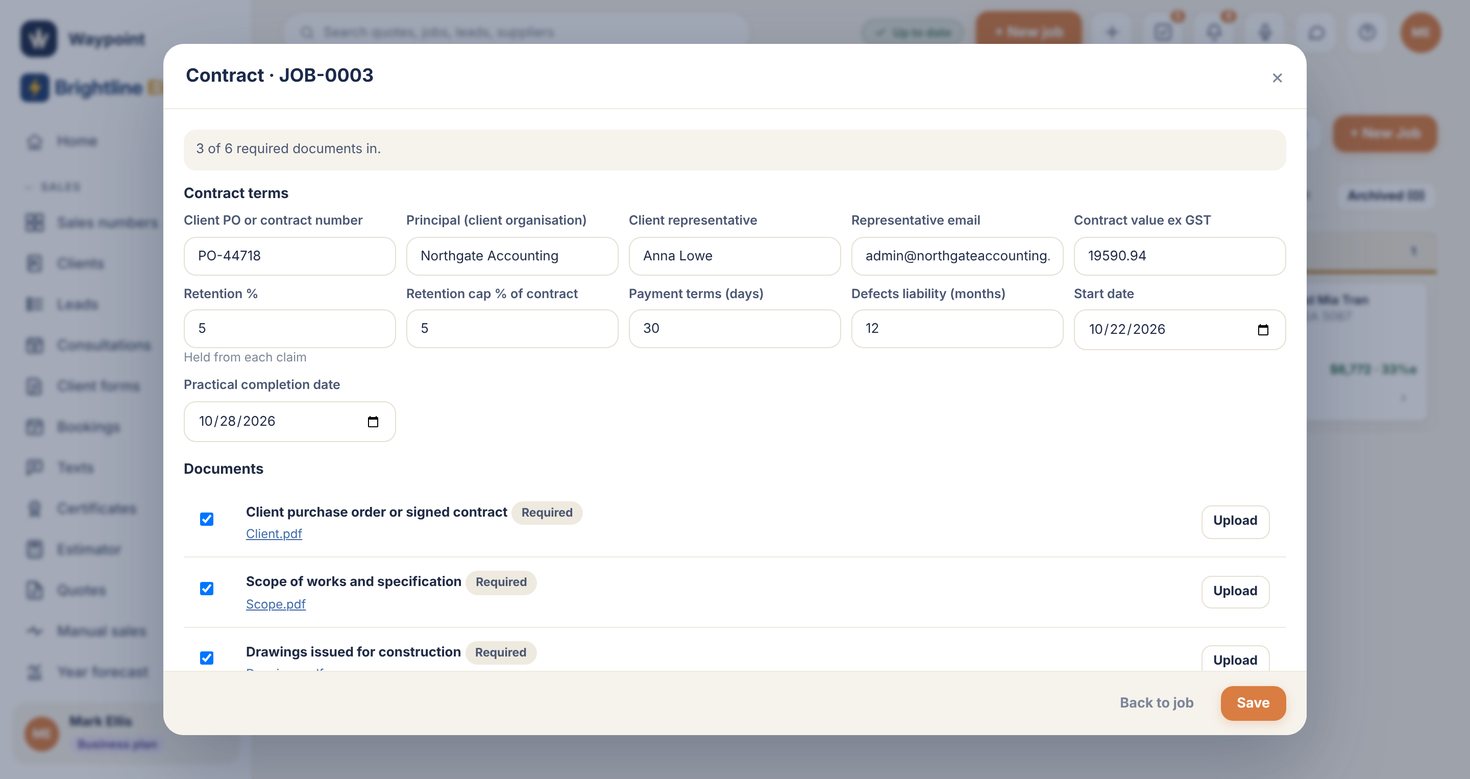Click the Manual sales sidebar icon
Screen dimensions: 1470x779
pos(35,631)
